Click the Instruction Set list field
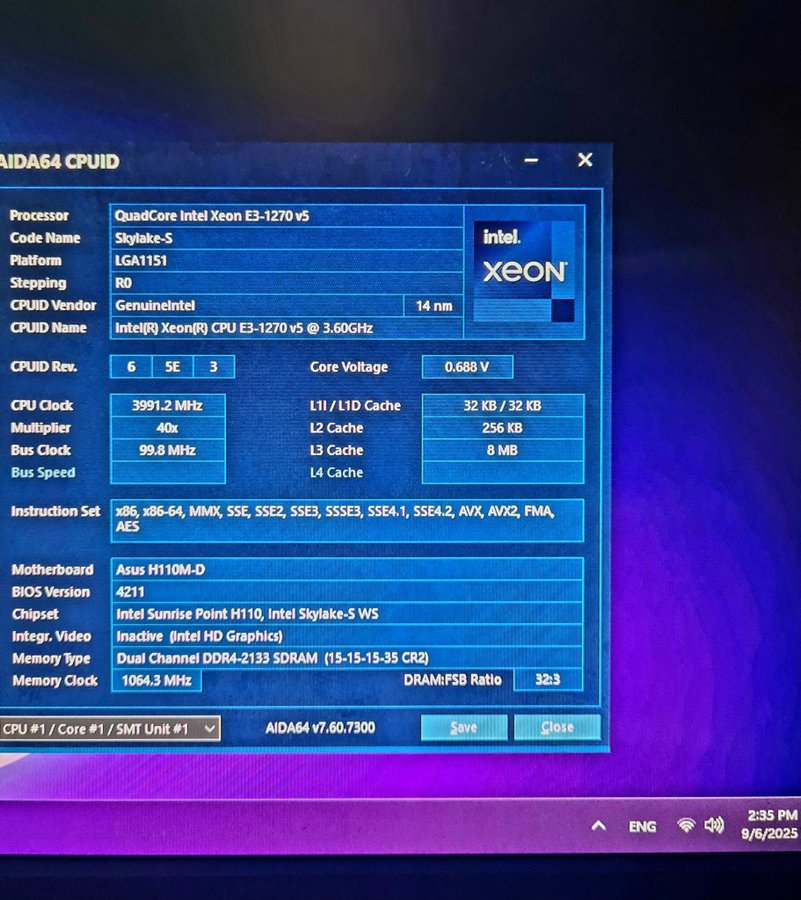This screenshot has width=801, height=900. coord(347,520)
